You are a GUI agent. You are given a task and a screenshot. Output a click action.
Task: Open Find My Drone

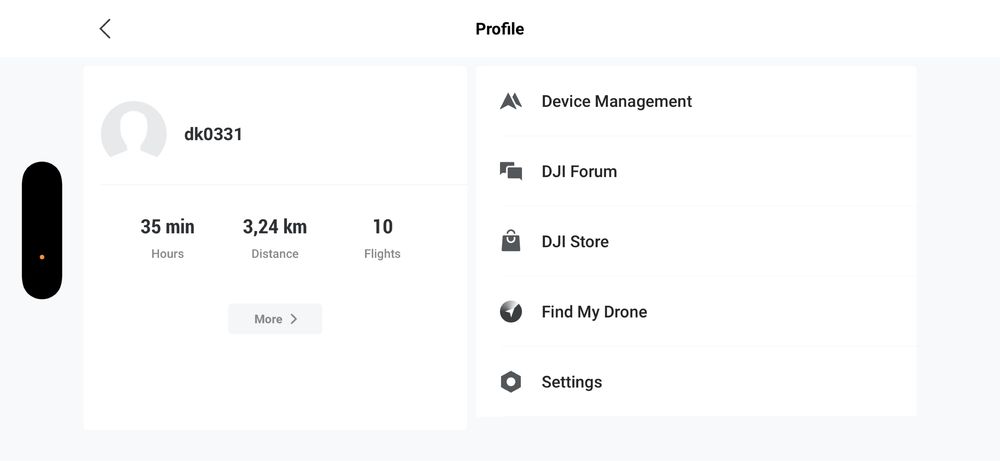tap(696, 312)
